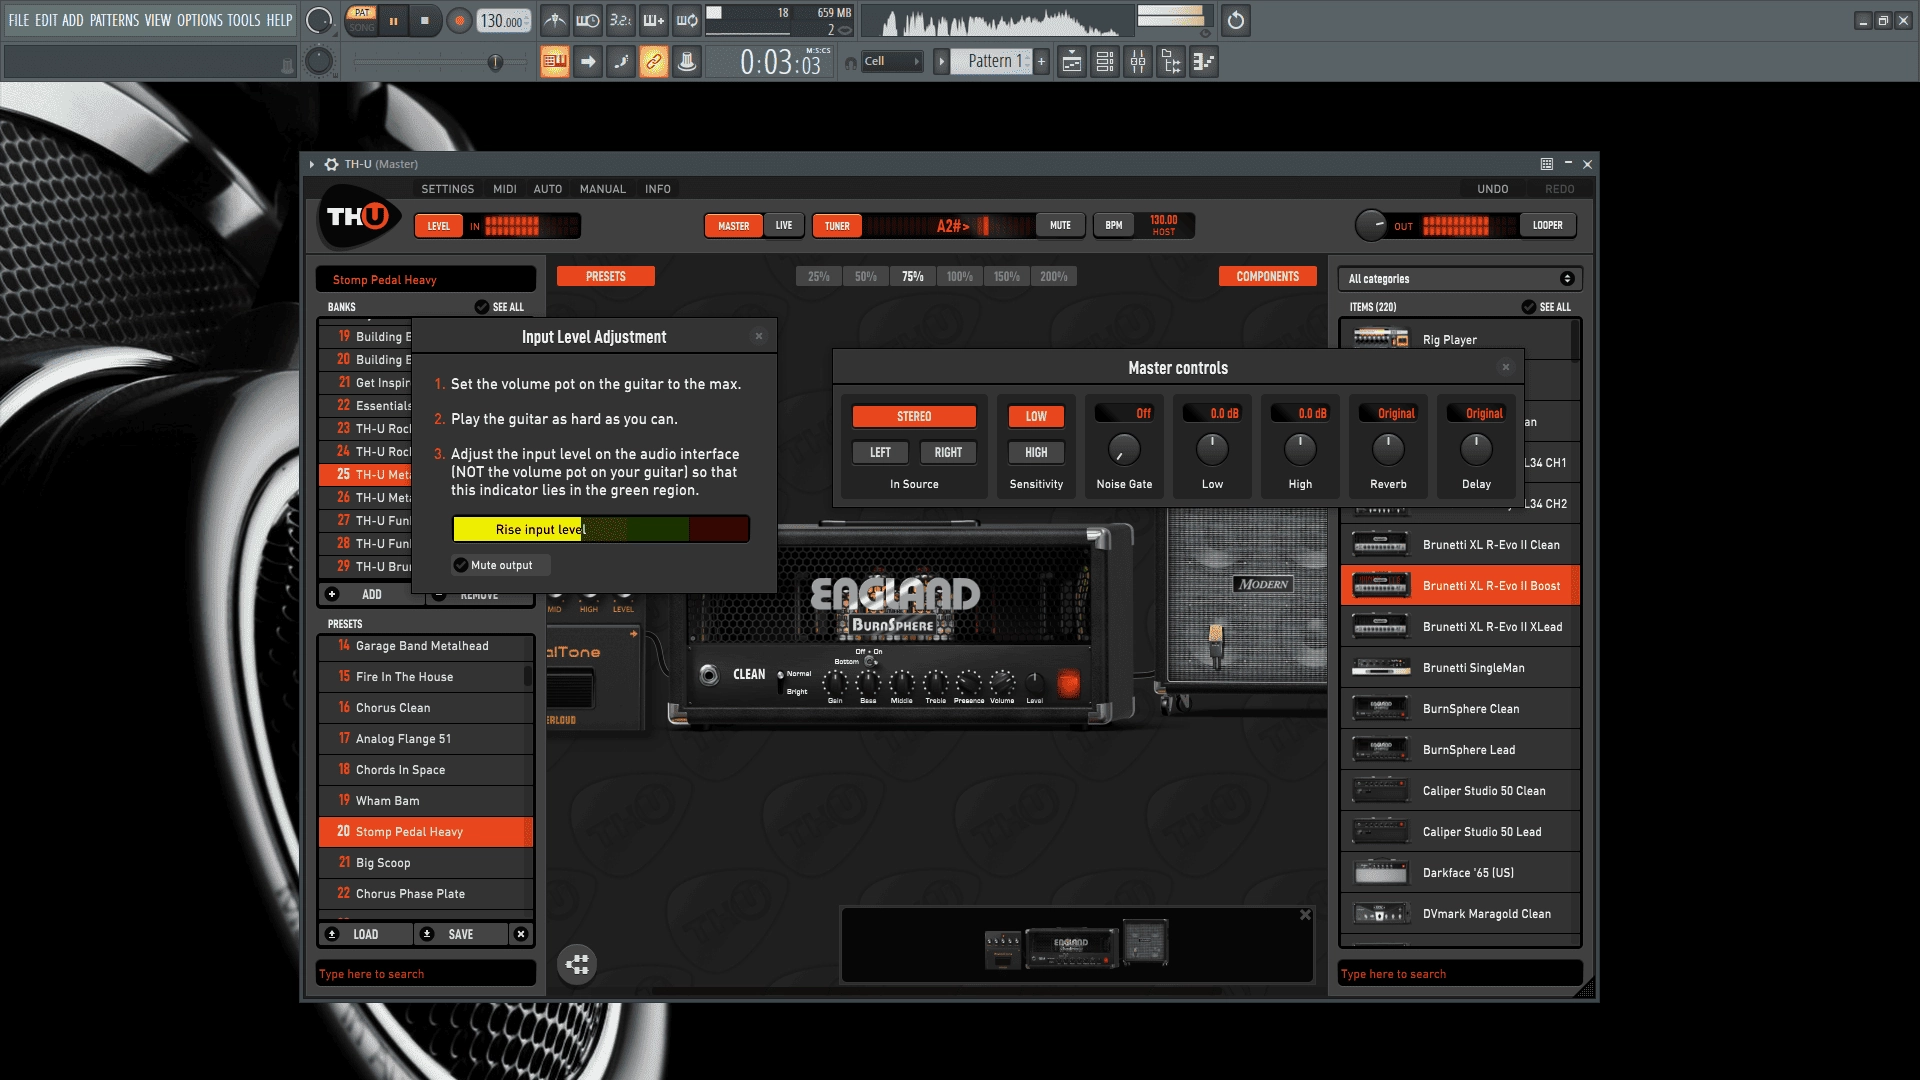Set sensitivity to HIGH
The image size is (1920, 1080).
pyautogui.click(x=1036, y=452)
